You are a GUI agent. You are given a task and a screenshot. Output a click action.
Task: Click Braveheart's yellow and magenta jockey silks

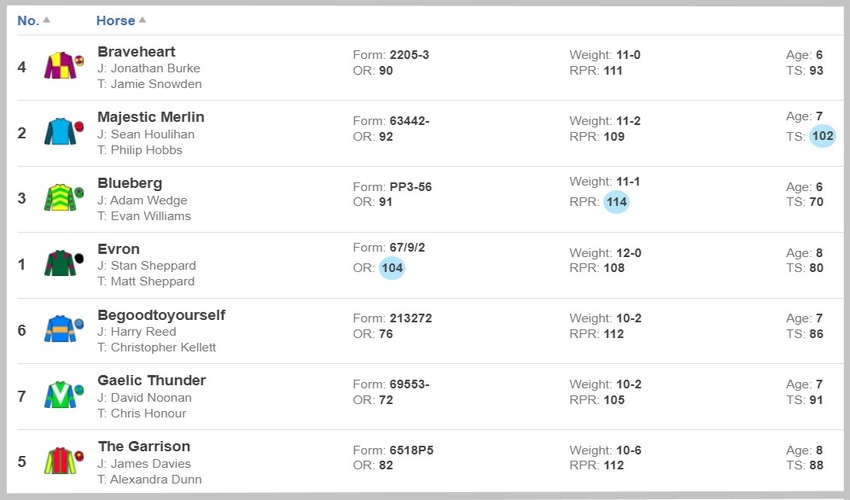pyautogui.click(x=64, y=66)
